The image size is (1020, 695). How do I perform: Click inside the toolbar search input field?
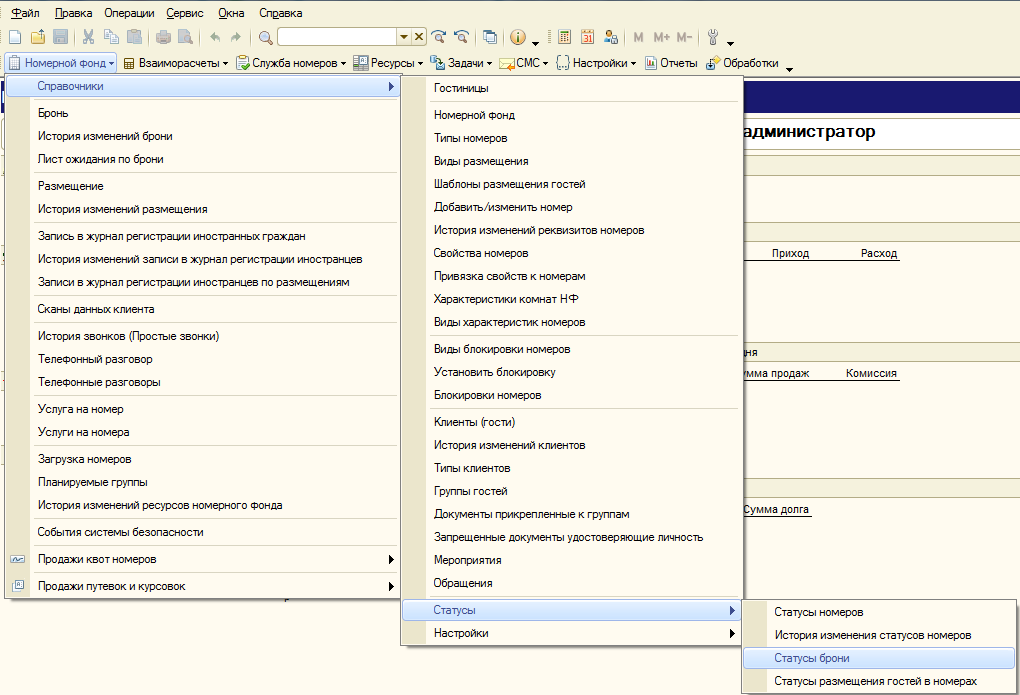point(337,37)
